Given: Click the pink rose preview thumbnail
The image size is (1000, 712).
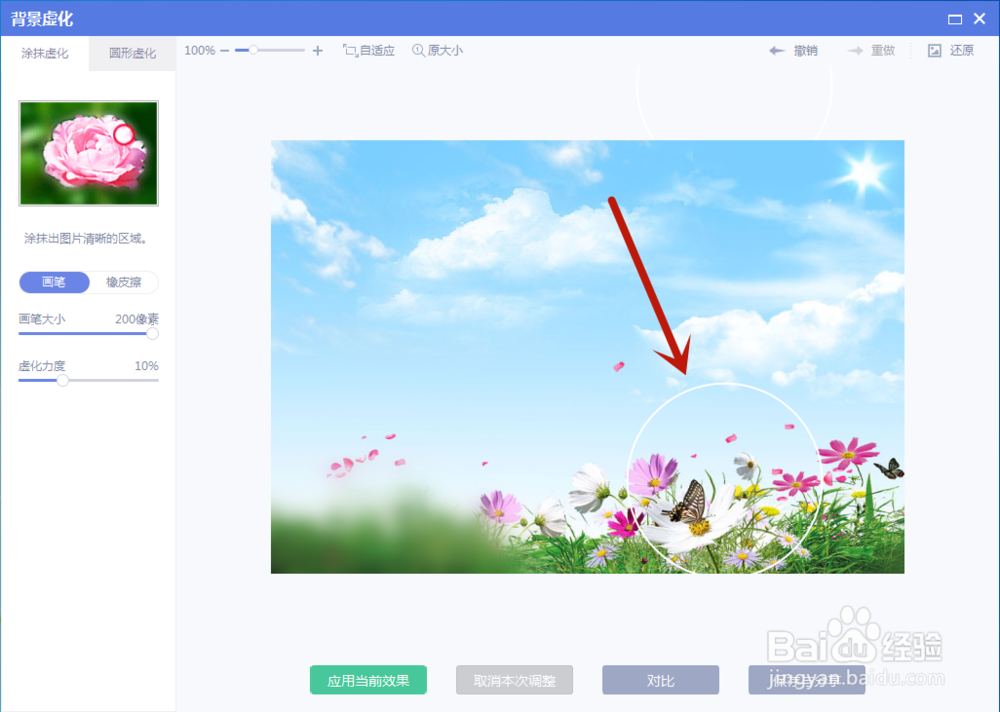Looking at the screenshot, I should click(89, 153).
